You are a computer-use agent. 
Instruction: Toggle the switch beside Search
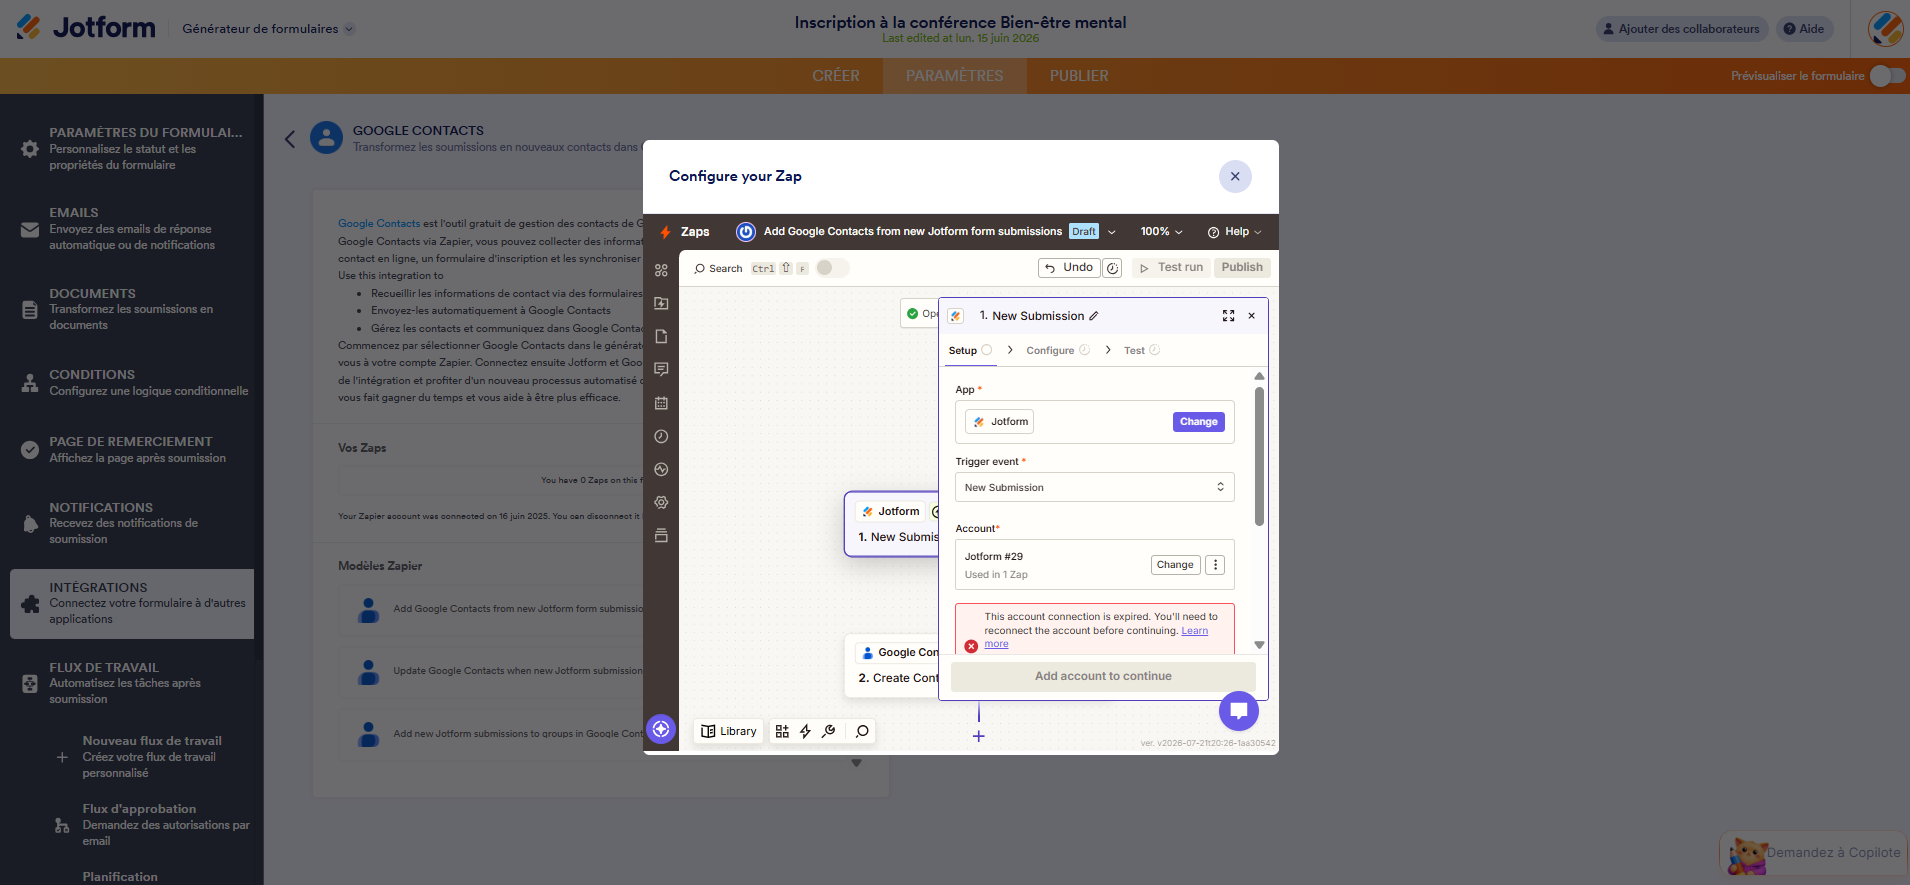tap(832, 268)
